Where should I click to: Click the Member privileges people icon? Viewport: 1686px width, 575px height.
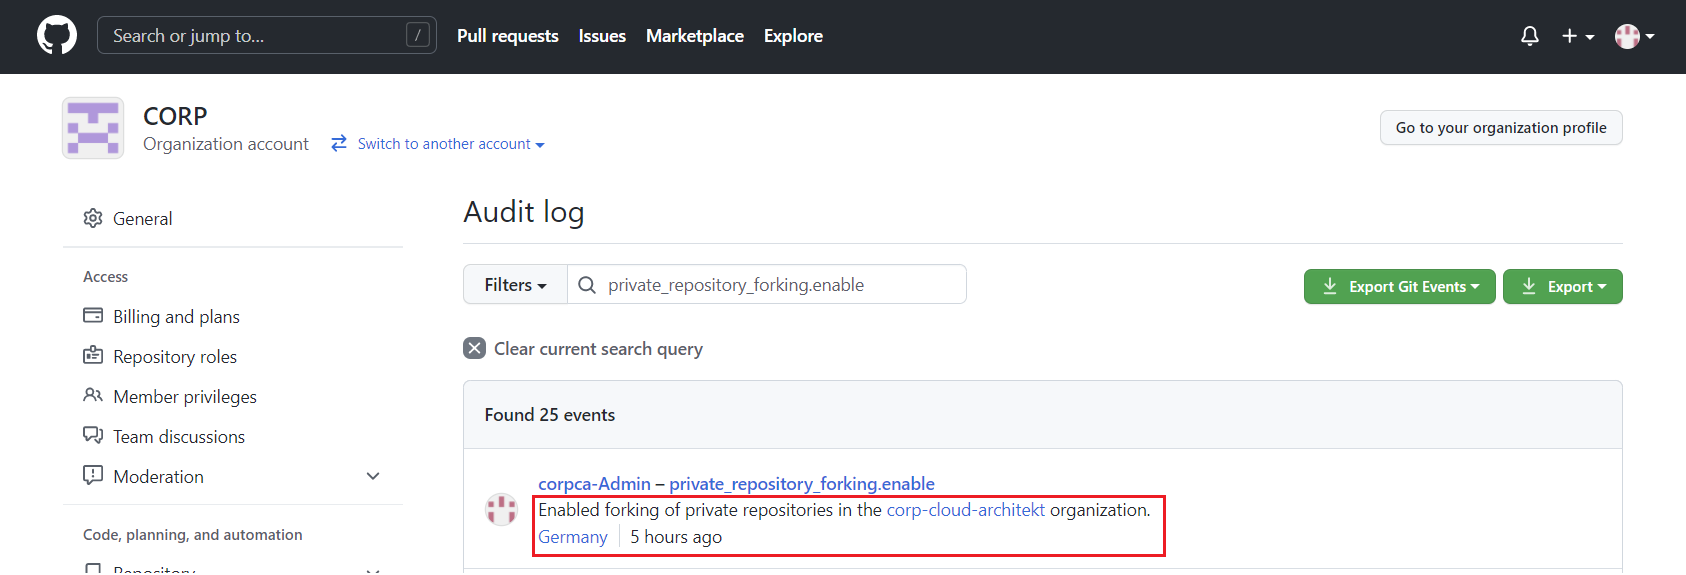[x=93, y=396]
